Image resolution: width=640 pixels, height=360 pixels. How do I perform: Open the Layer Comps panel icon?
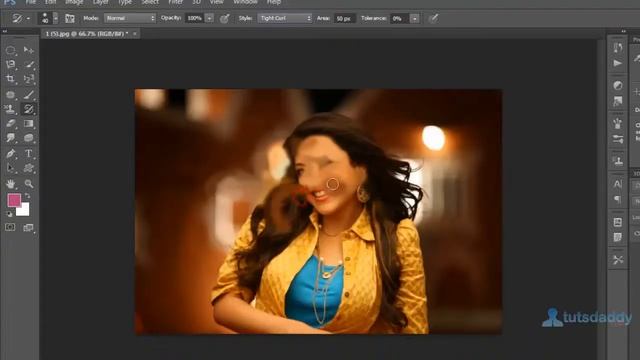coord(618,222)
